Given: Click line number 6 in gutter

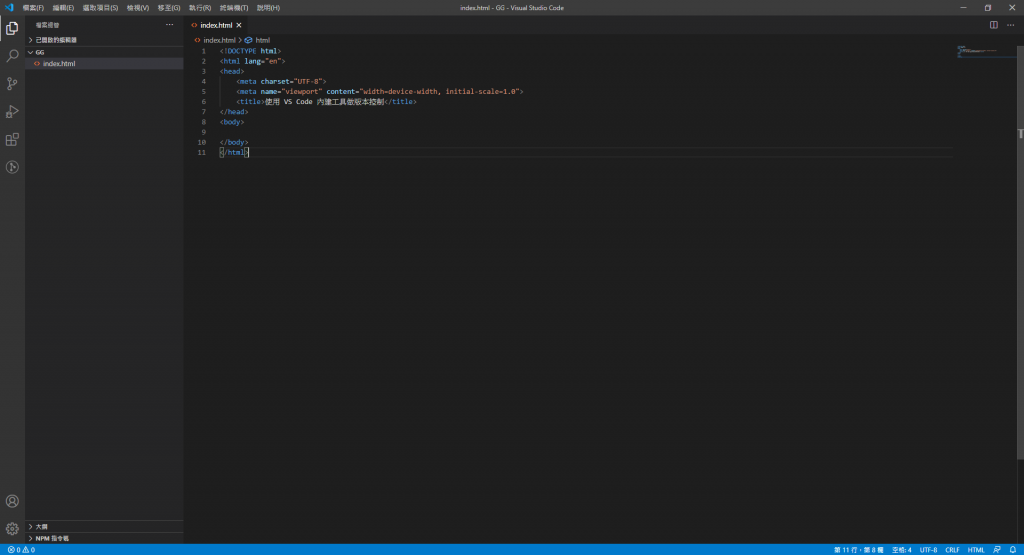Looking at the screenshot, I should click(203, 102).
